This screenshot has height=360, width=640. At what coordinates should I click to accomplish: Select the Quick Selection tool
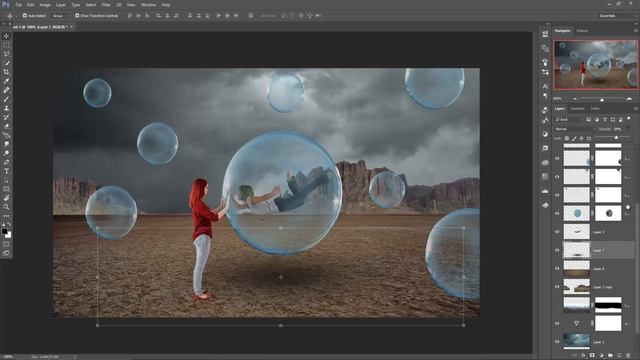click(x=6, y=63)
